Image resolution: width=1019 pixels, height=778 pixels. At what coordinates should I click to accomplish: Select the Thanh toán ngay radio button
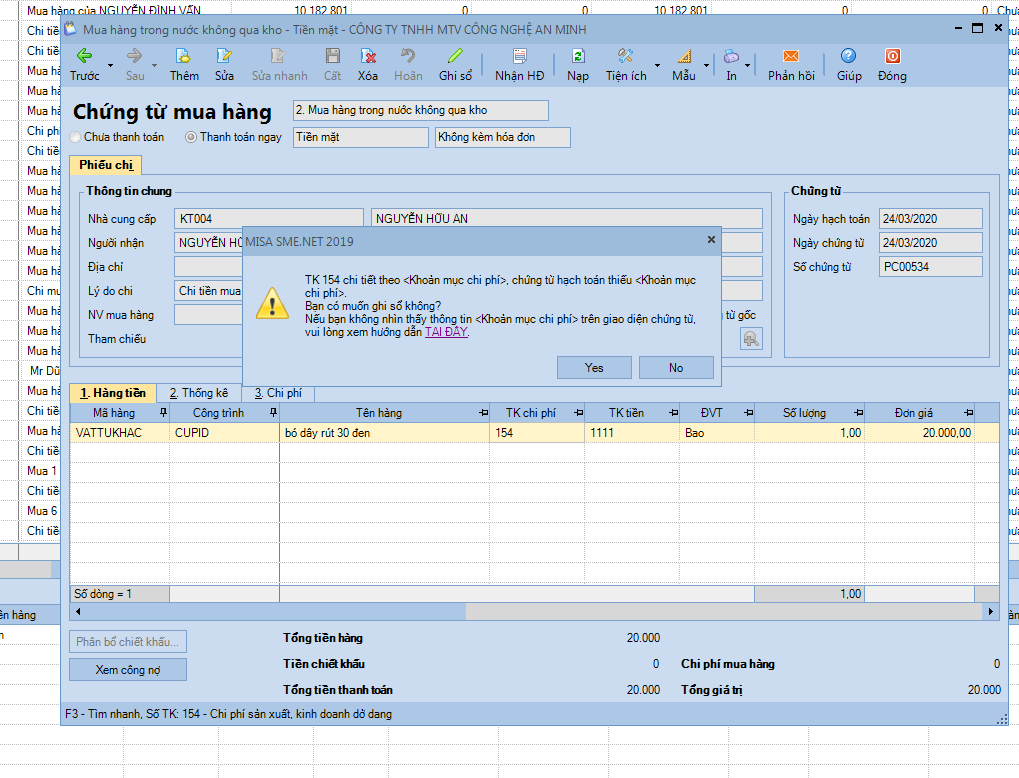click(x=191, y=137)
